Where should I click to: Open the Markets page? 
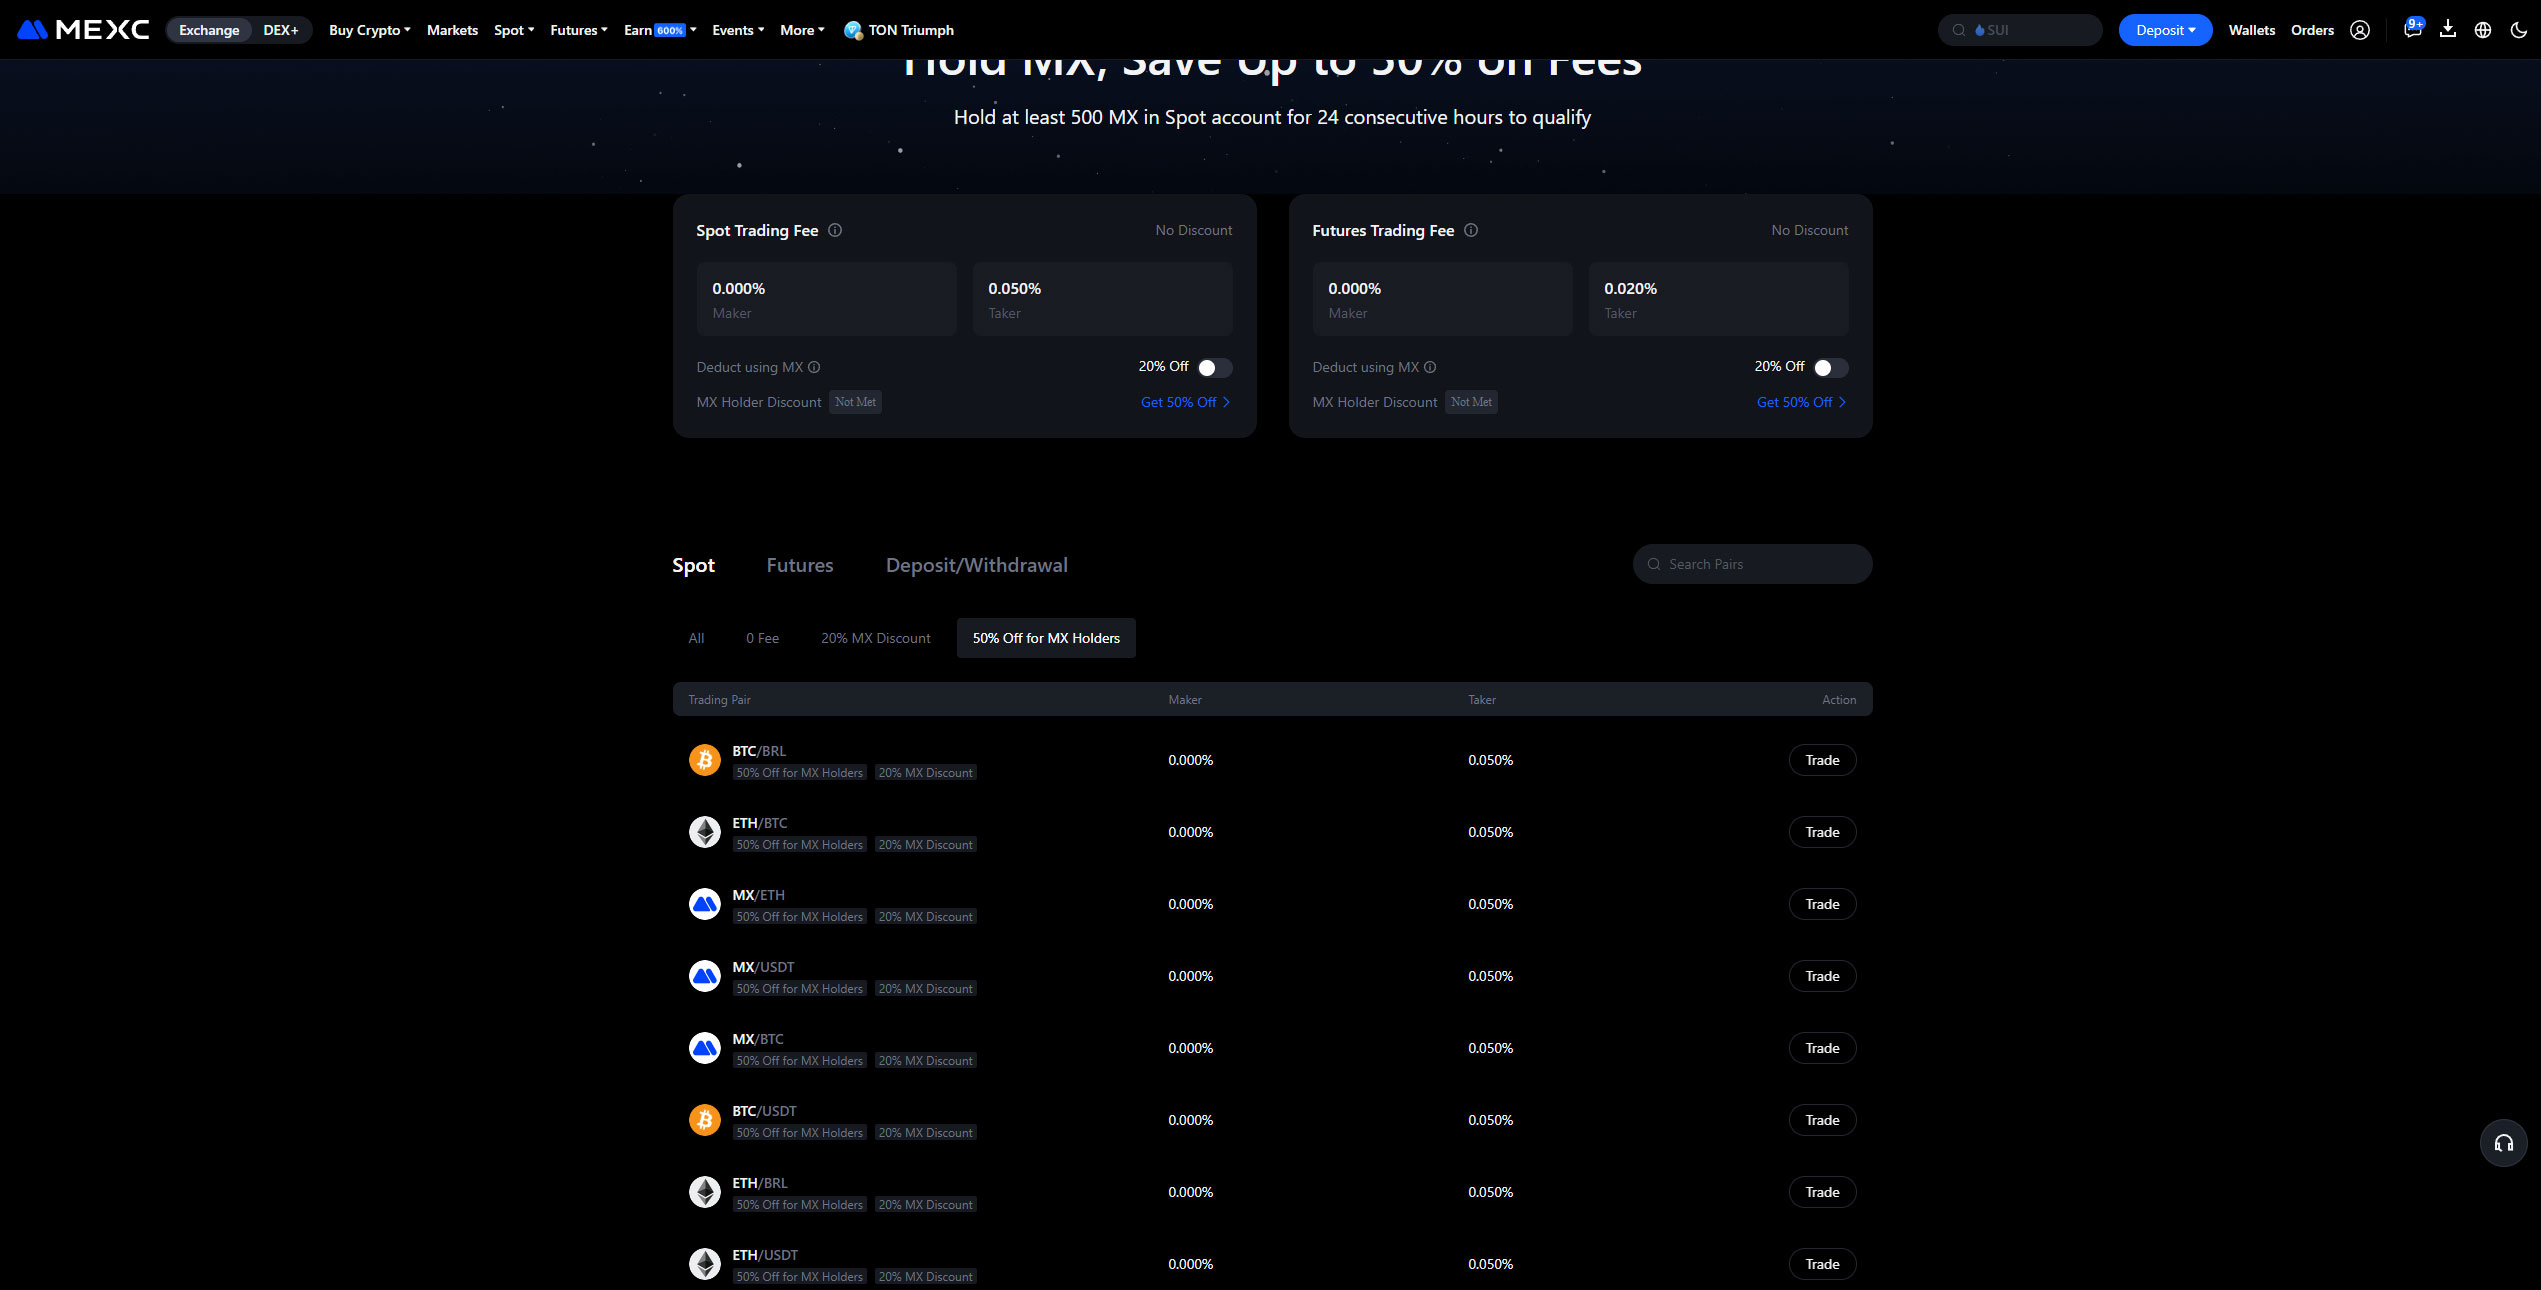click(x=452, y=30)
